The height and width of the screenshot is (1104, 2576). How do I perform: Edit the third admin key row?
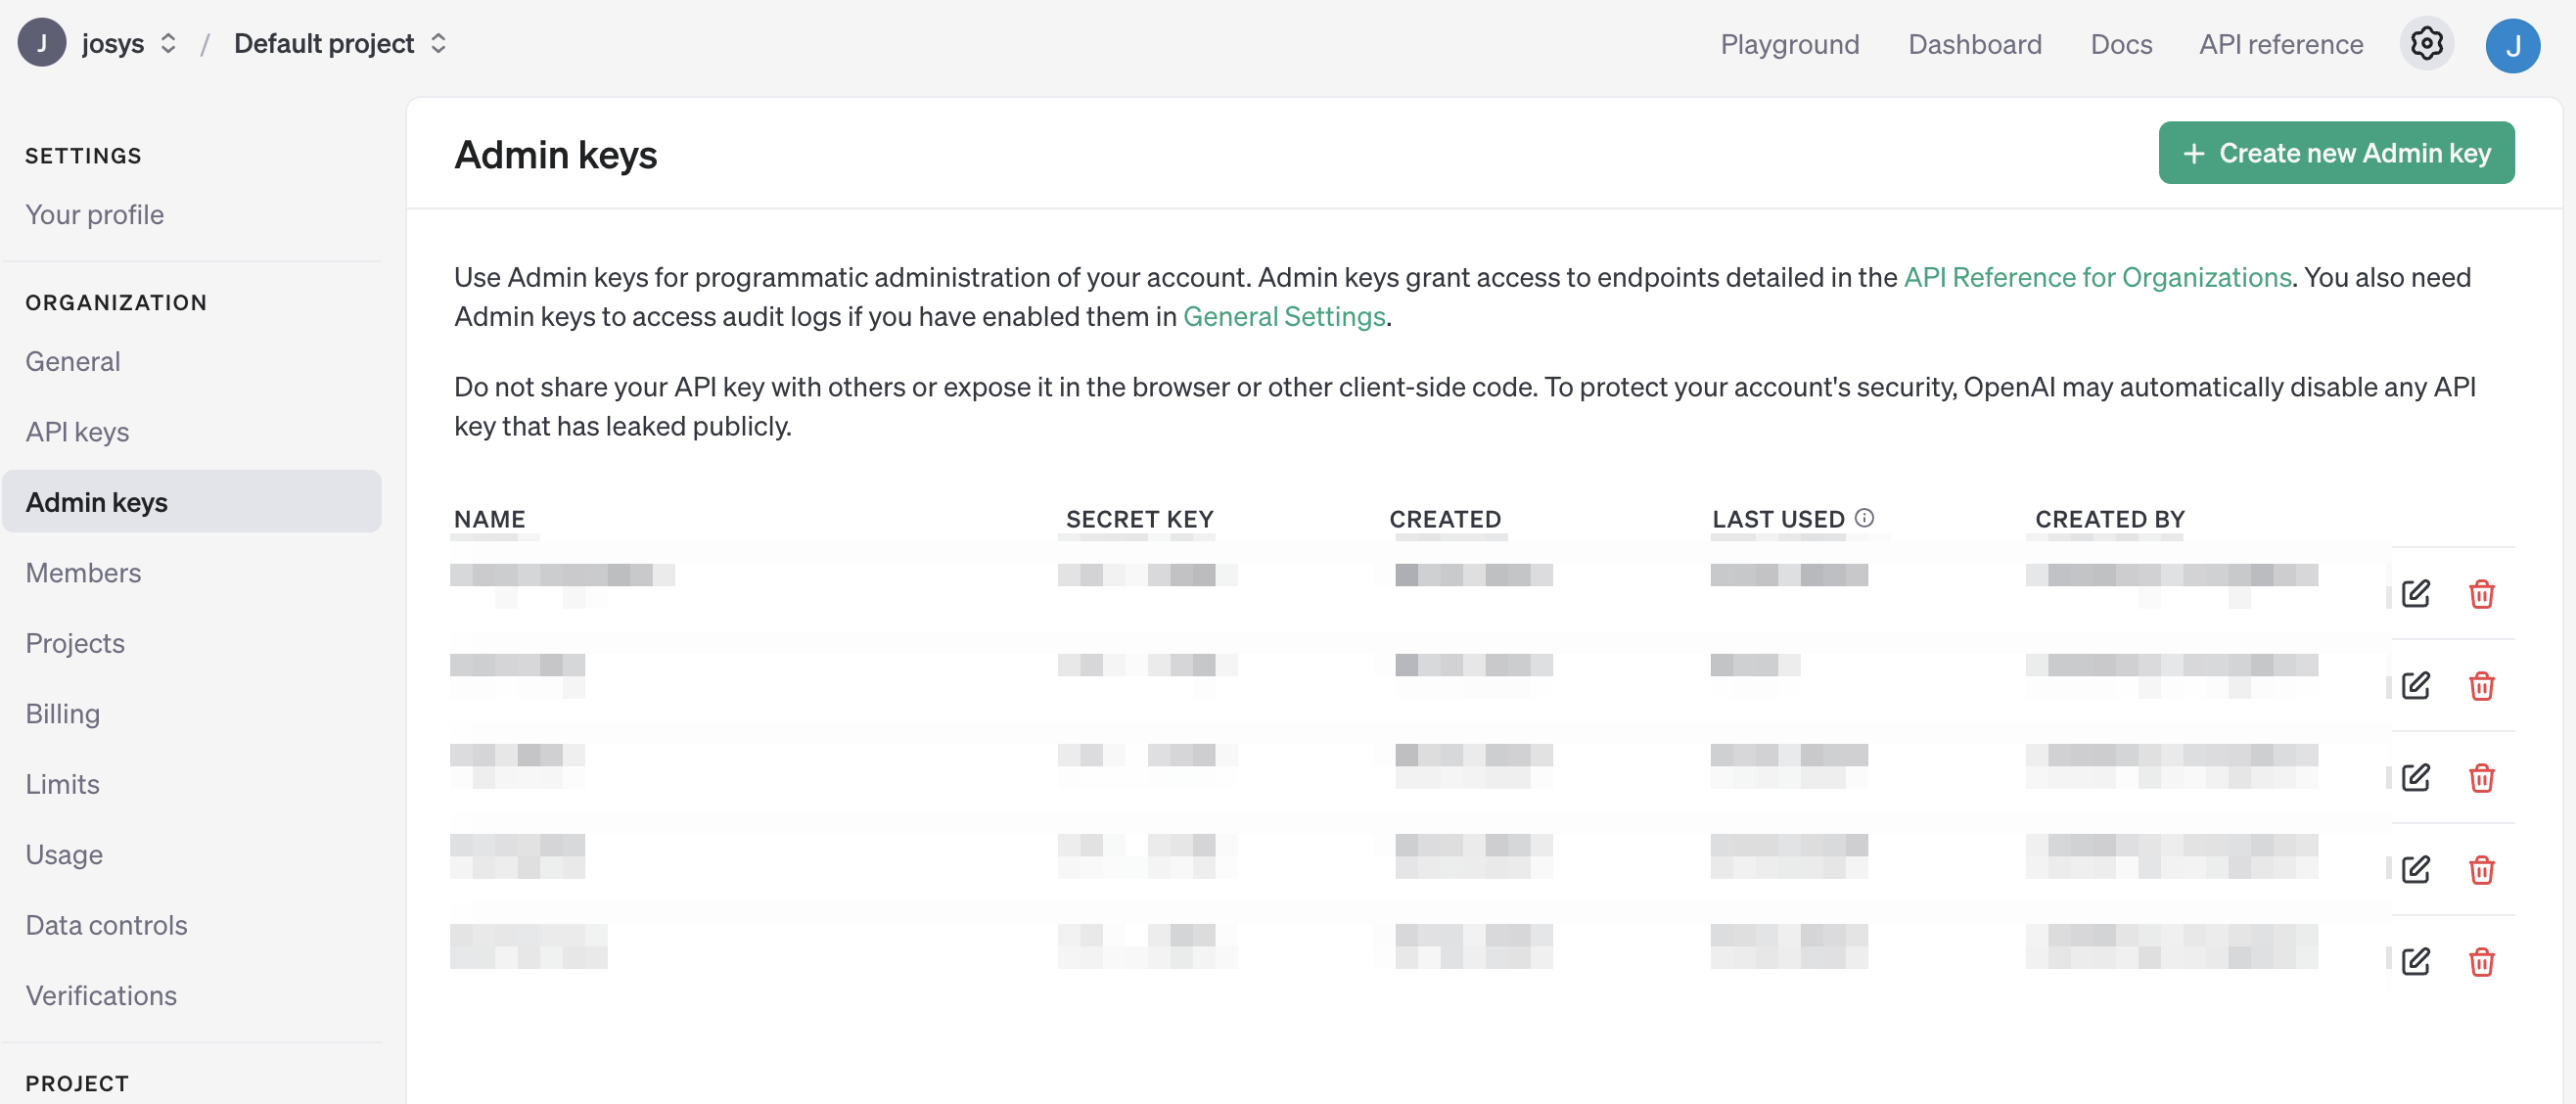click(2415, 778)
